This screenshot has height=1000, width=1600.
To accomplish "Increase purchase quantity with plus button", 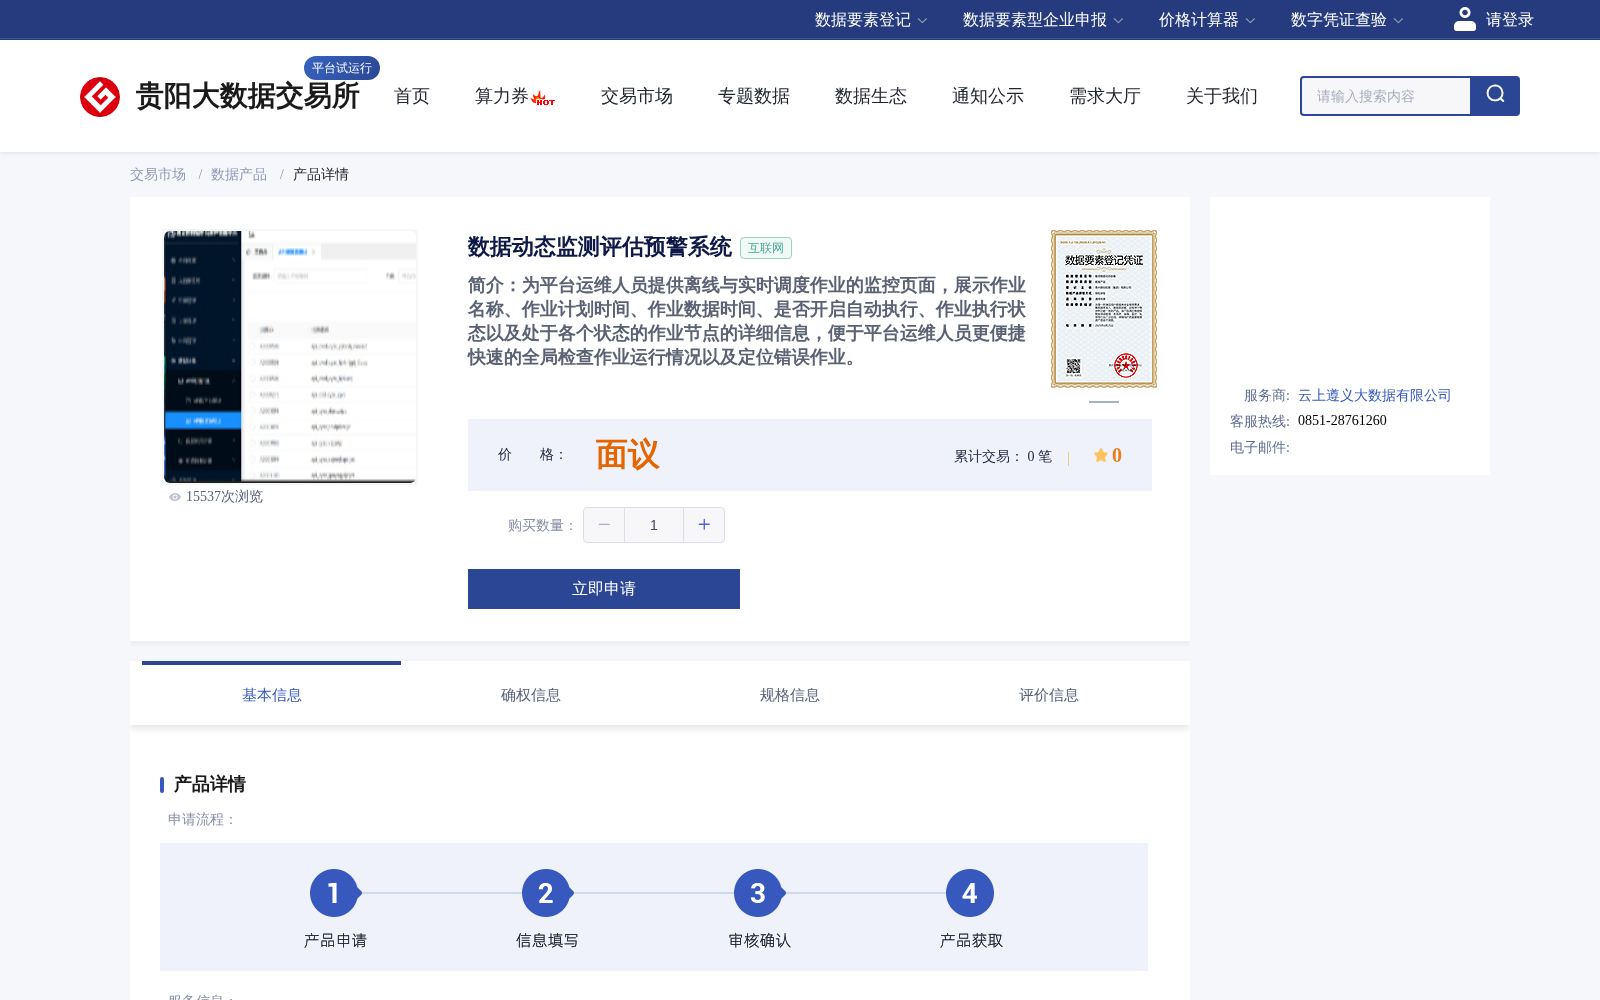I will tap(704, 525).
